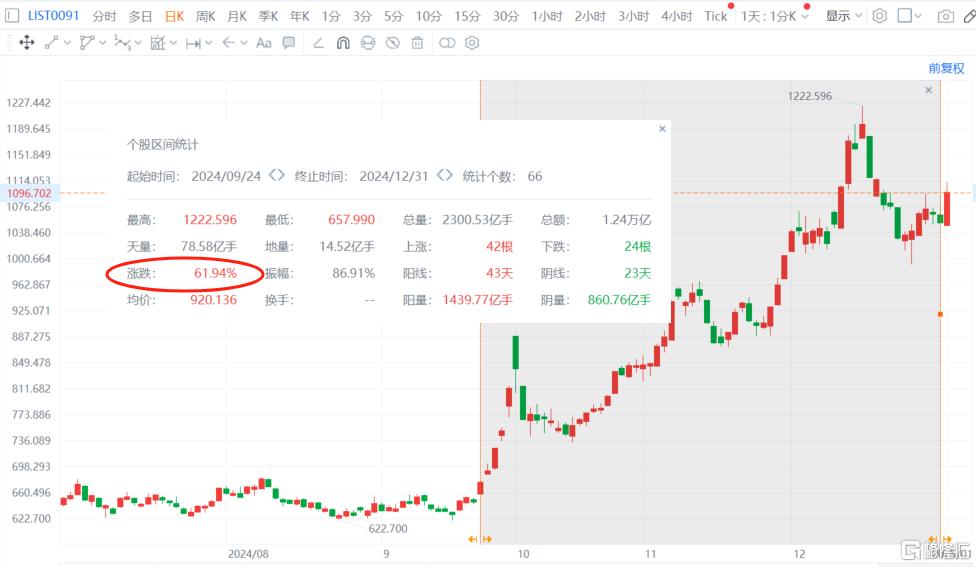This screenshot has width=976, height=567.
Task: Select the trend line drawing tool
Action: [52, 43]
